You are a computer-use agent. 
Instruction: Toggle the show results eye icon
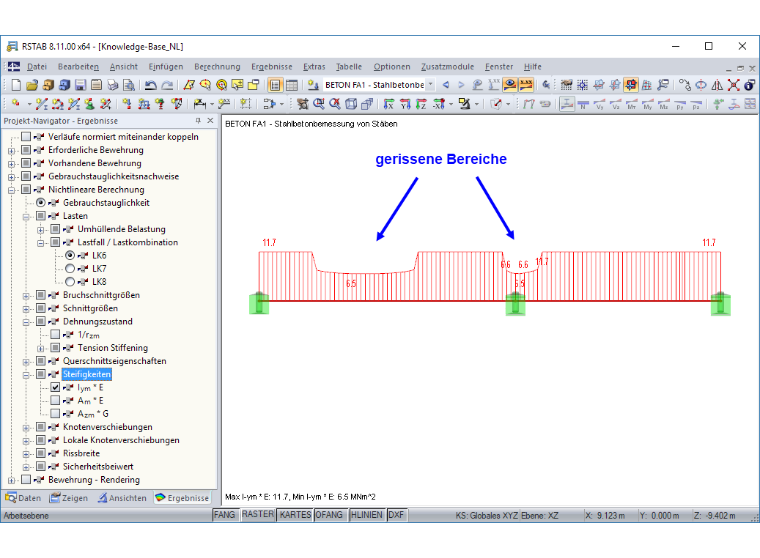pyautogui.click(x=509, y=85)
